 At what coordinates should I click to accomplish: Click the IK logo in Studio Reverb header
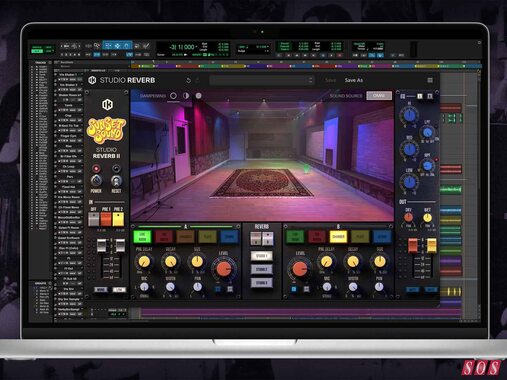click(x=92, y=80)
